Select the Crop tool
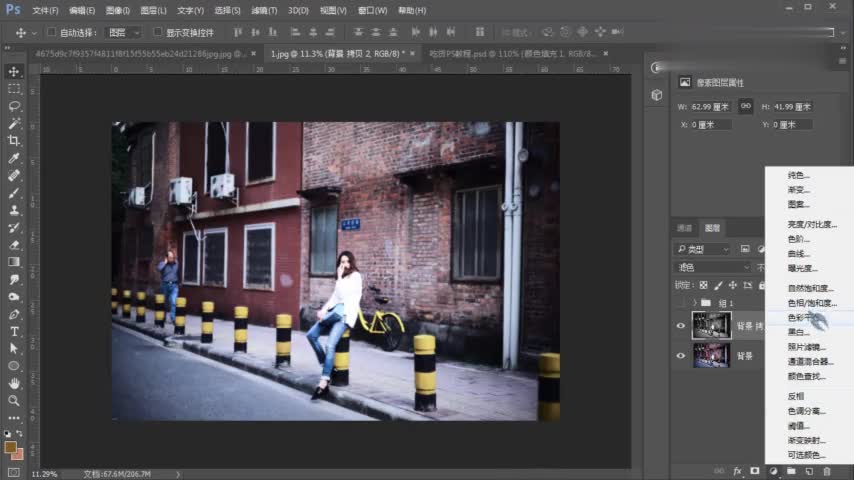854x480 pixels. coord(14,141)
